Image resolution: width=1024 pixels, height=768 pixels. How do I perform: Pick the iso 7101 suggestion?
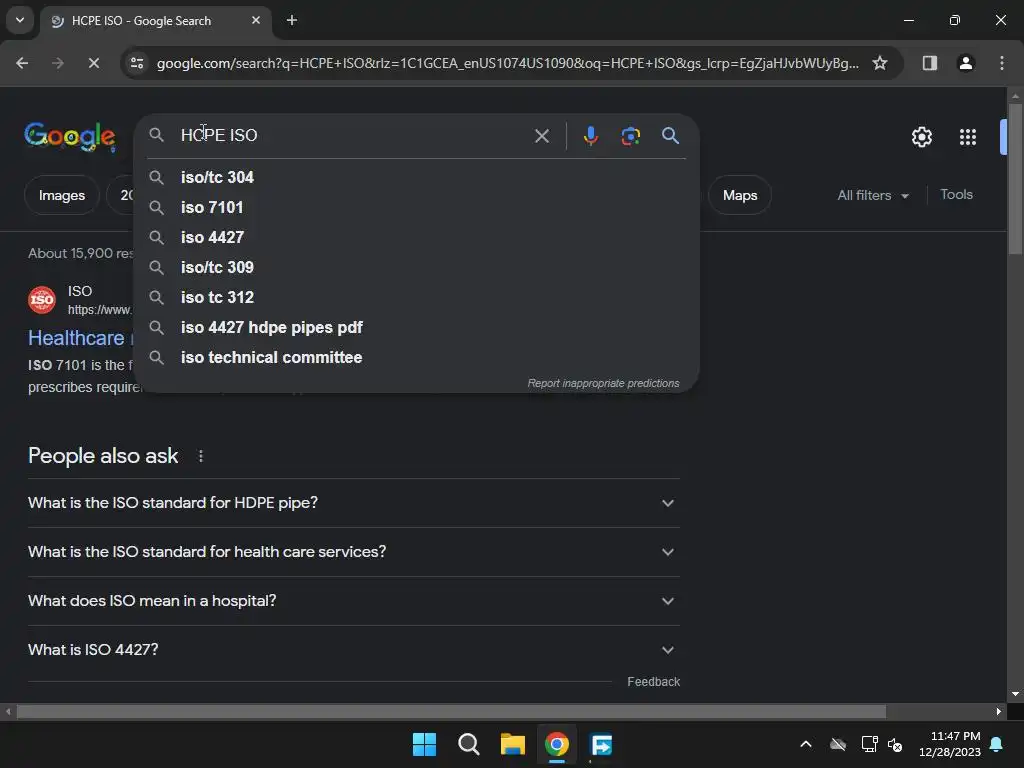click(x=416, y=207)
